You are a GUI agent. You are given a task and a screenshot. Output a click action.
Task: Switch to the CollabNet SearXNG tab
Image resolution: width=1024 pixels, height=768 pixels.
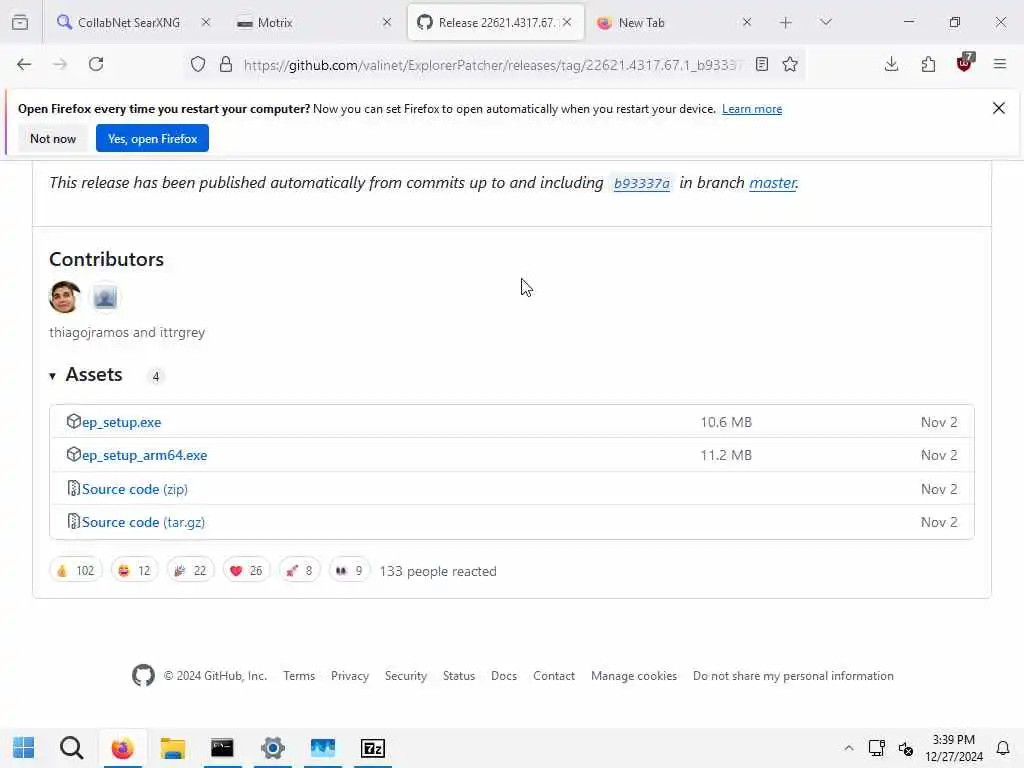[x=128, y=23]
